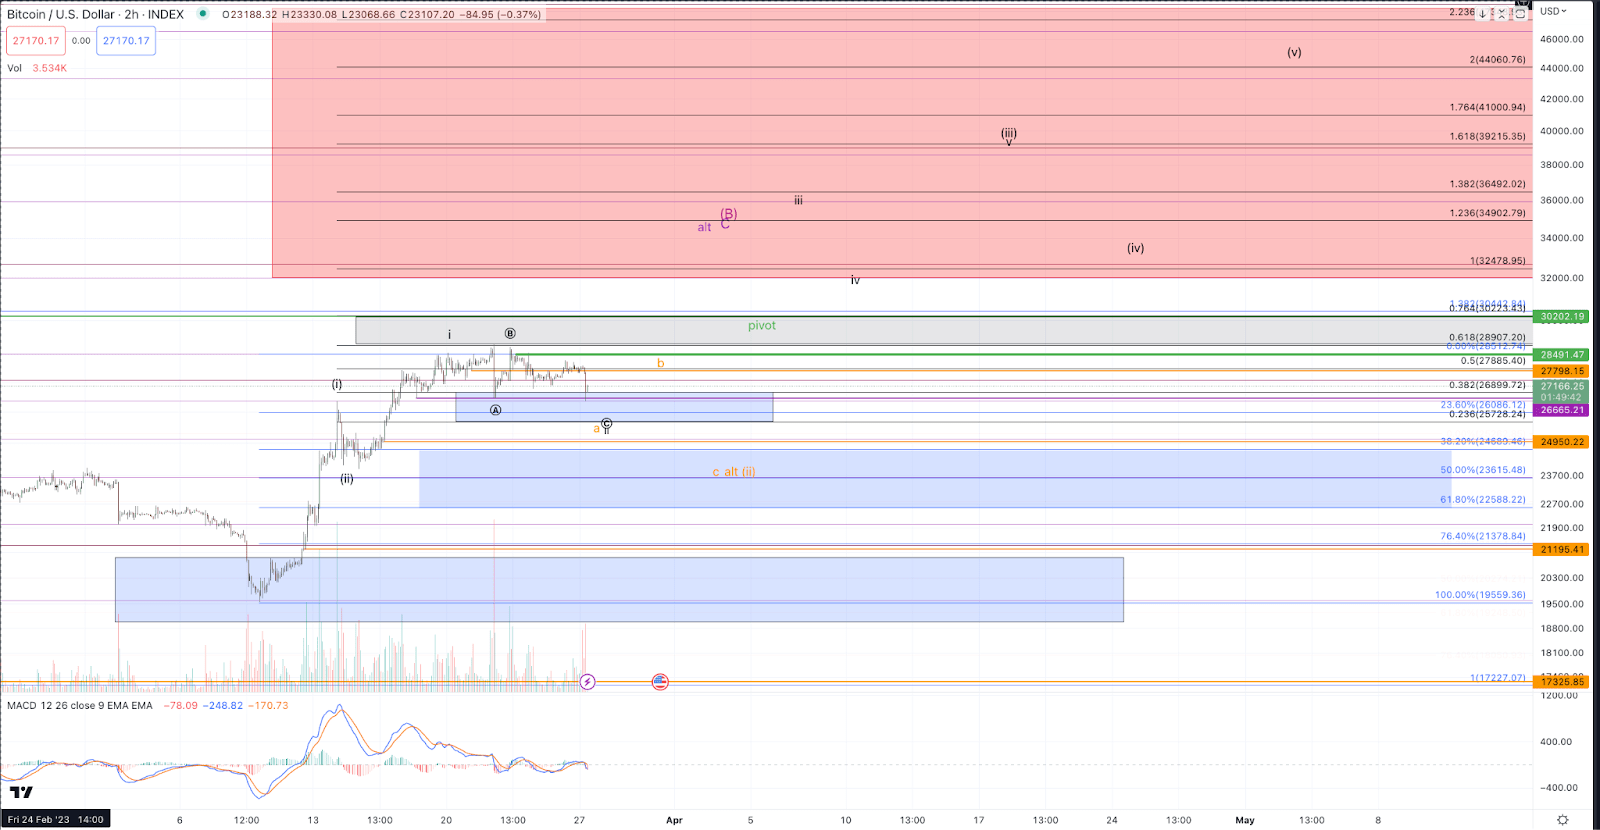The image size is (1600, 830).
Task: Click the green 30202.19 price tag
Action: point(1562,317)
